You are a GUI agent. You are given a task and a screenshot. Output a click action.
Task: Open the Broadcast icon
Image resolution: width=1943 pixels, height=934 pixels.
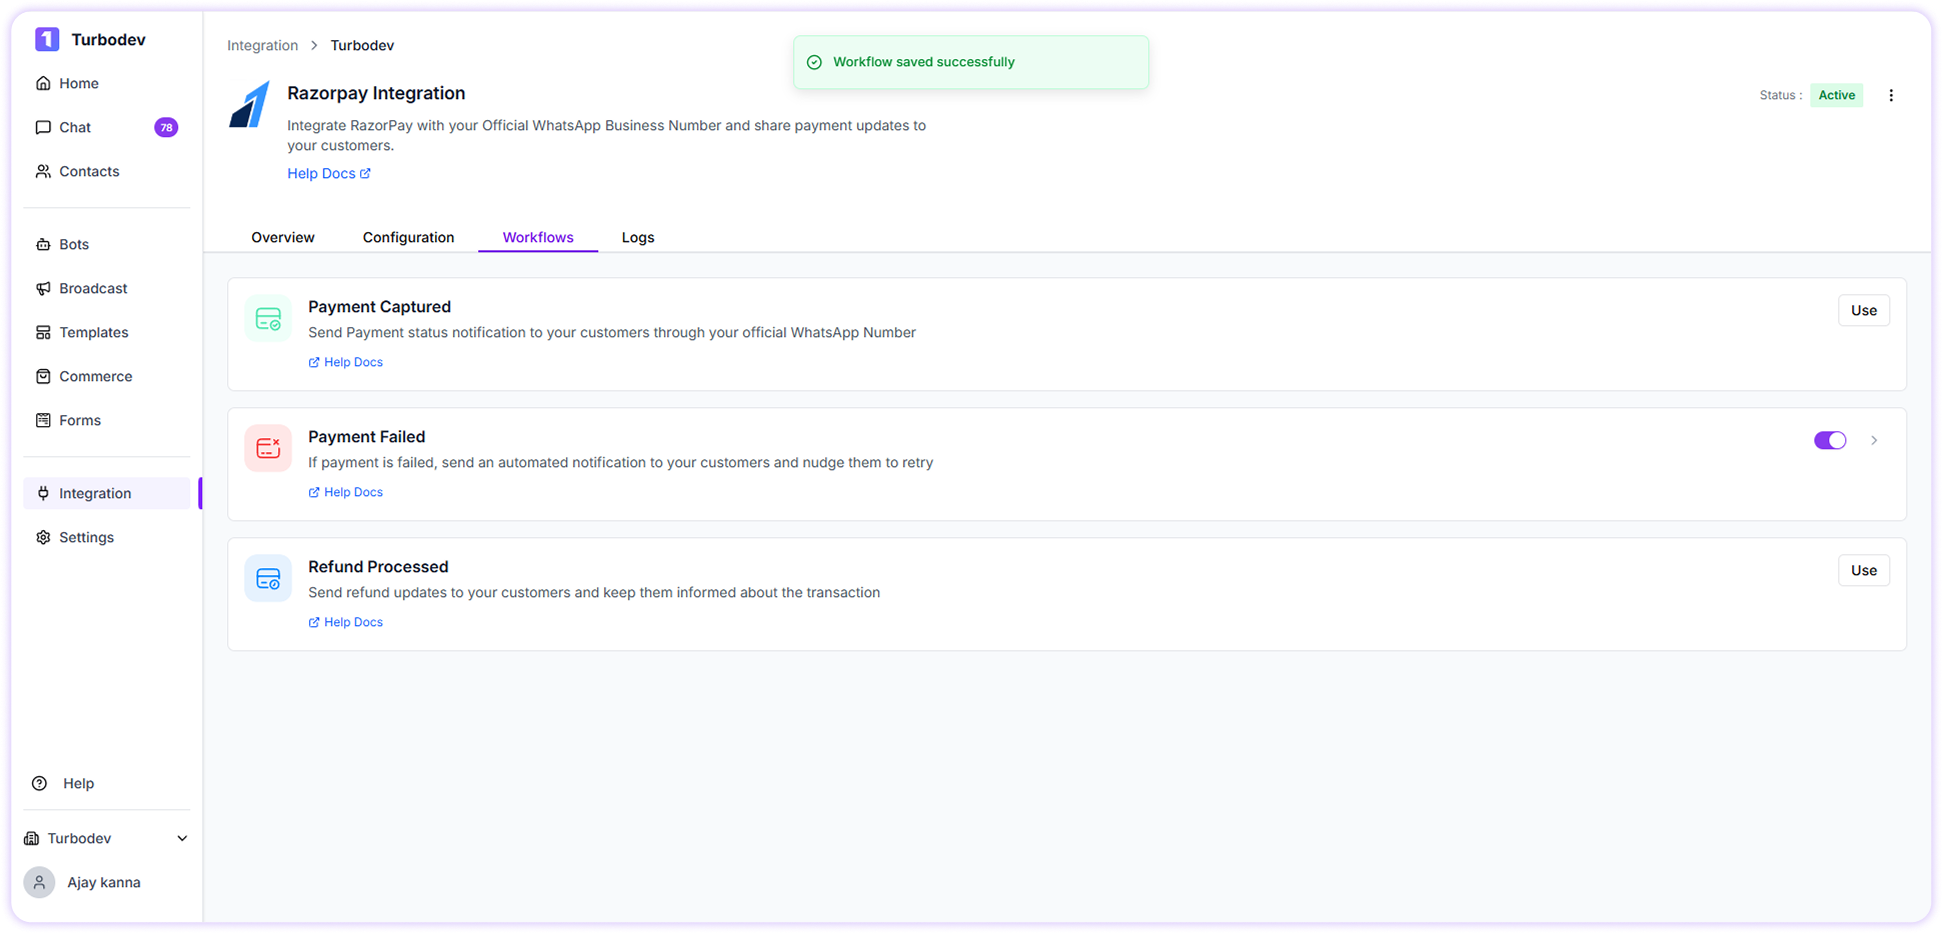pos(42,288)
